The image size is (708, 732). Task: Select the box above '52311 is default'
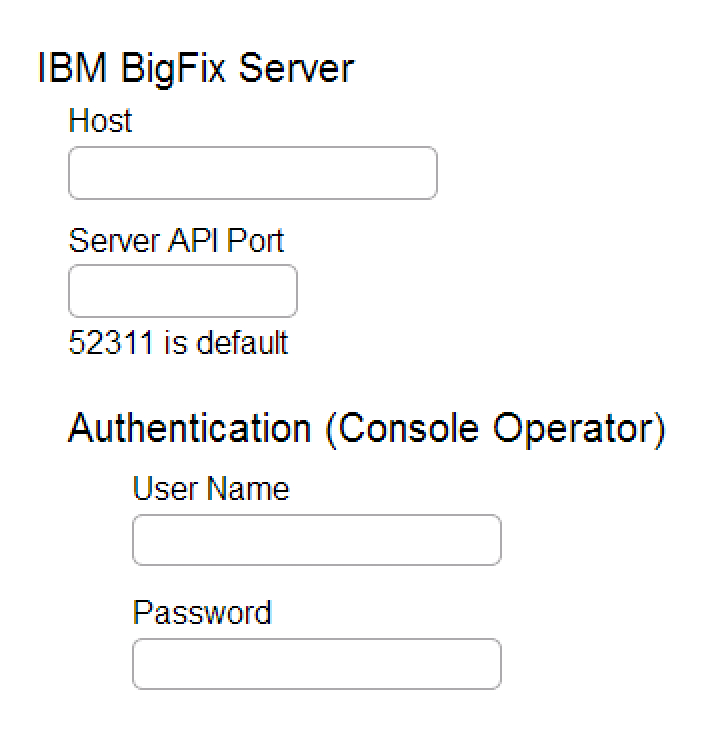click(x=182, y=291)
